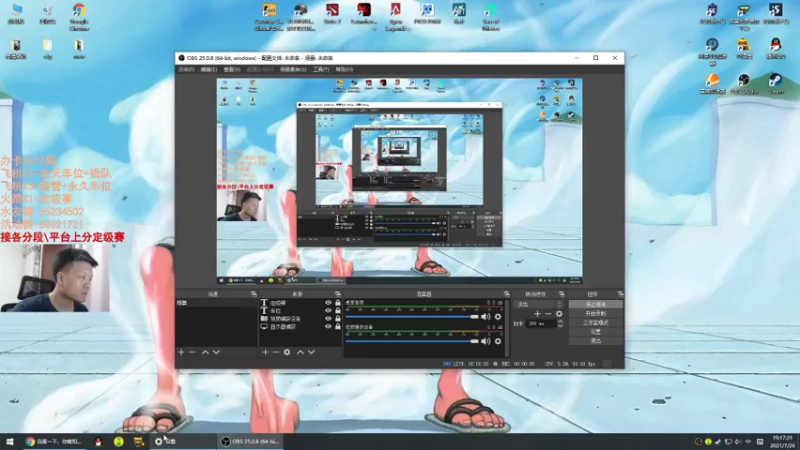Image resolution: width=800 pixels, height=450 pixels.
Task: Click the transition duration field (300 ms)
Action: (x=541, y=323)
